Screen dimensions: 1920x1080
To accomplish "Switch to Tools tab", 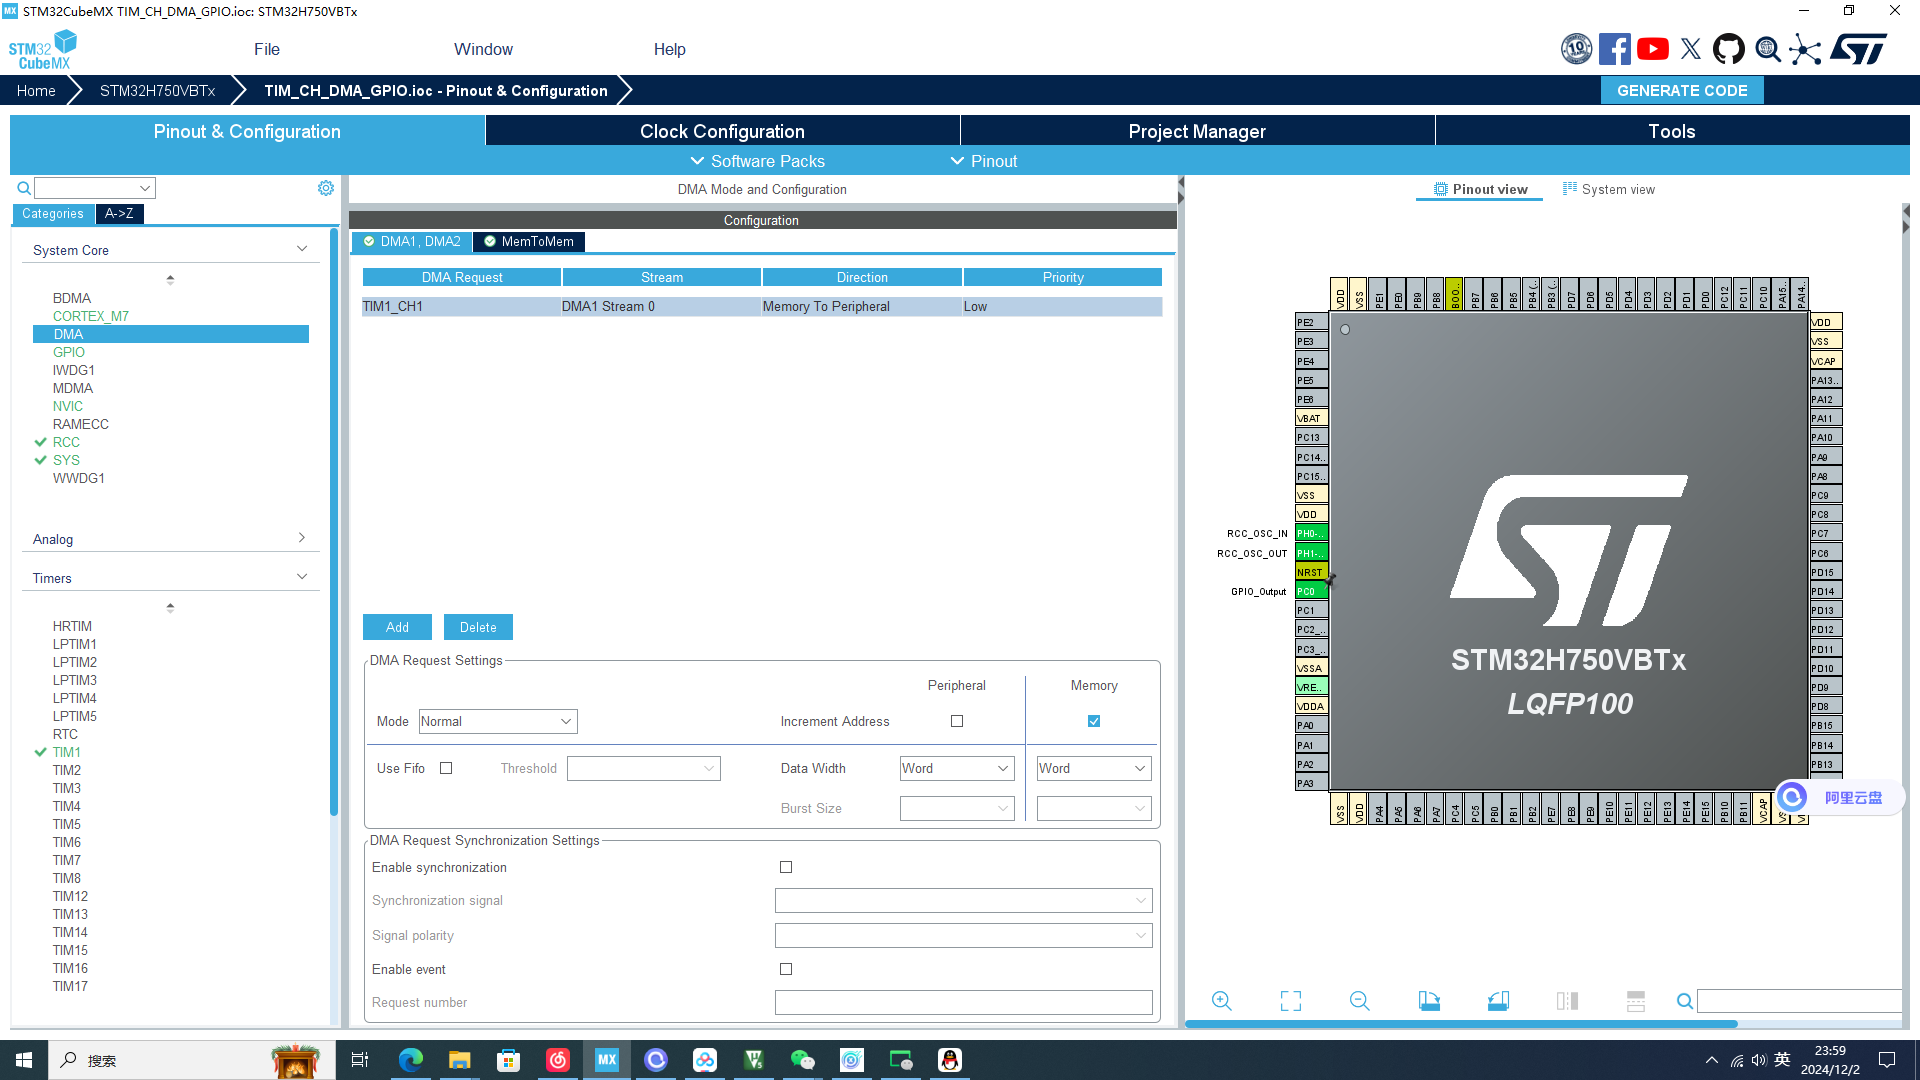I will point(1672,131).
